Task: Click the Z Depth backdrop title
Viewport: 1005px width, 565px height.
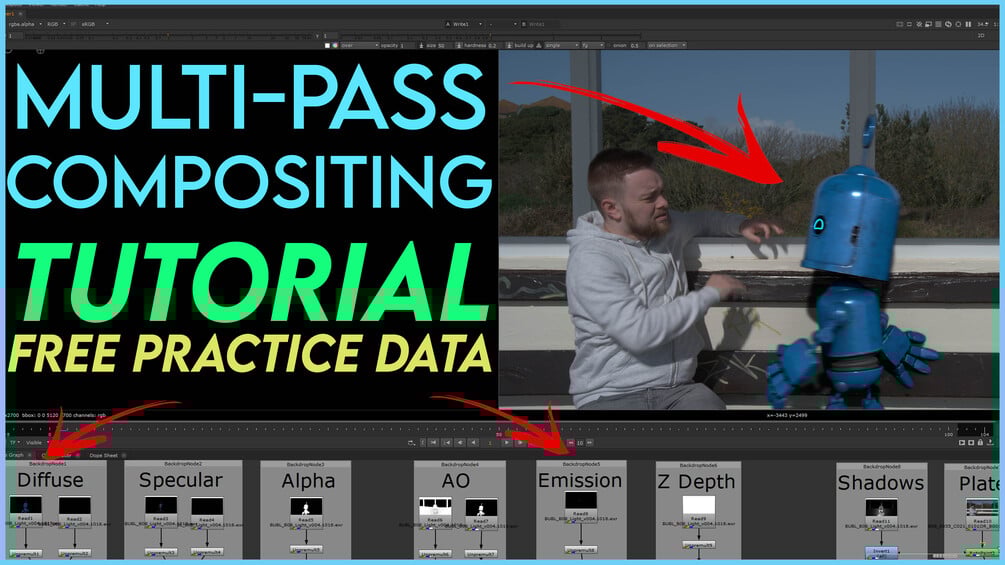Action: click(x=697, y=482)
